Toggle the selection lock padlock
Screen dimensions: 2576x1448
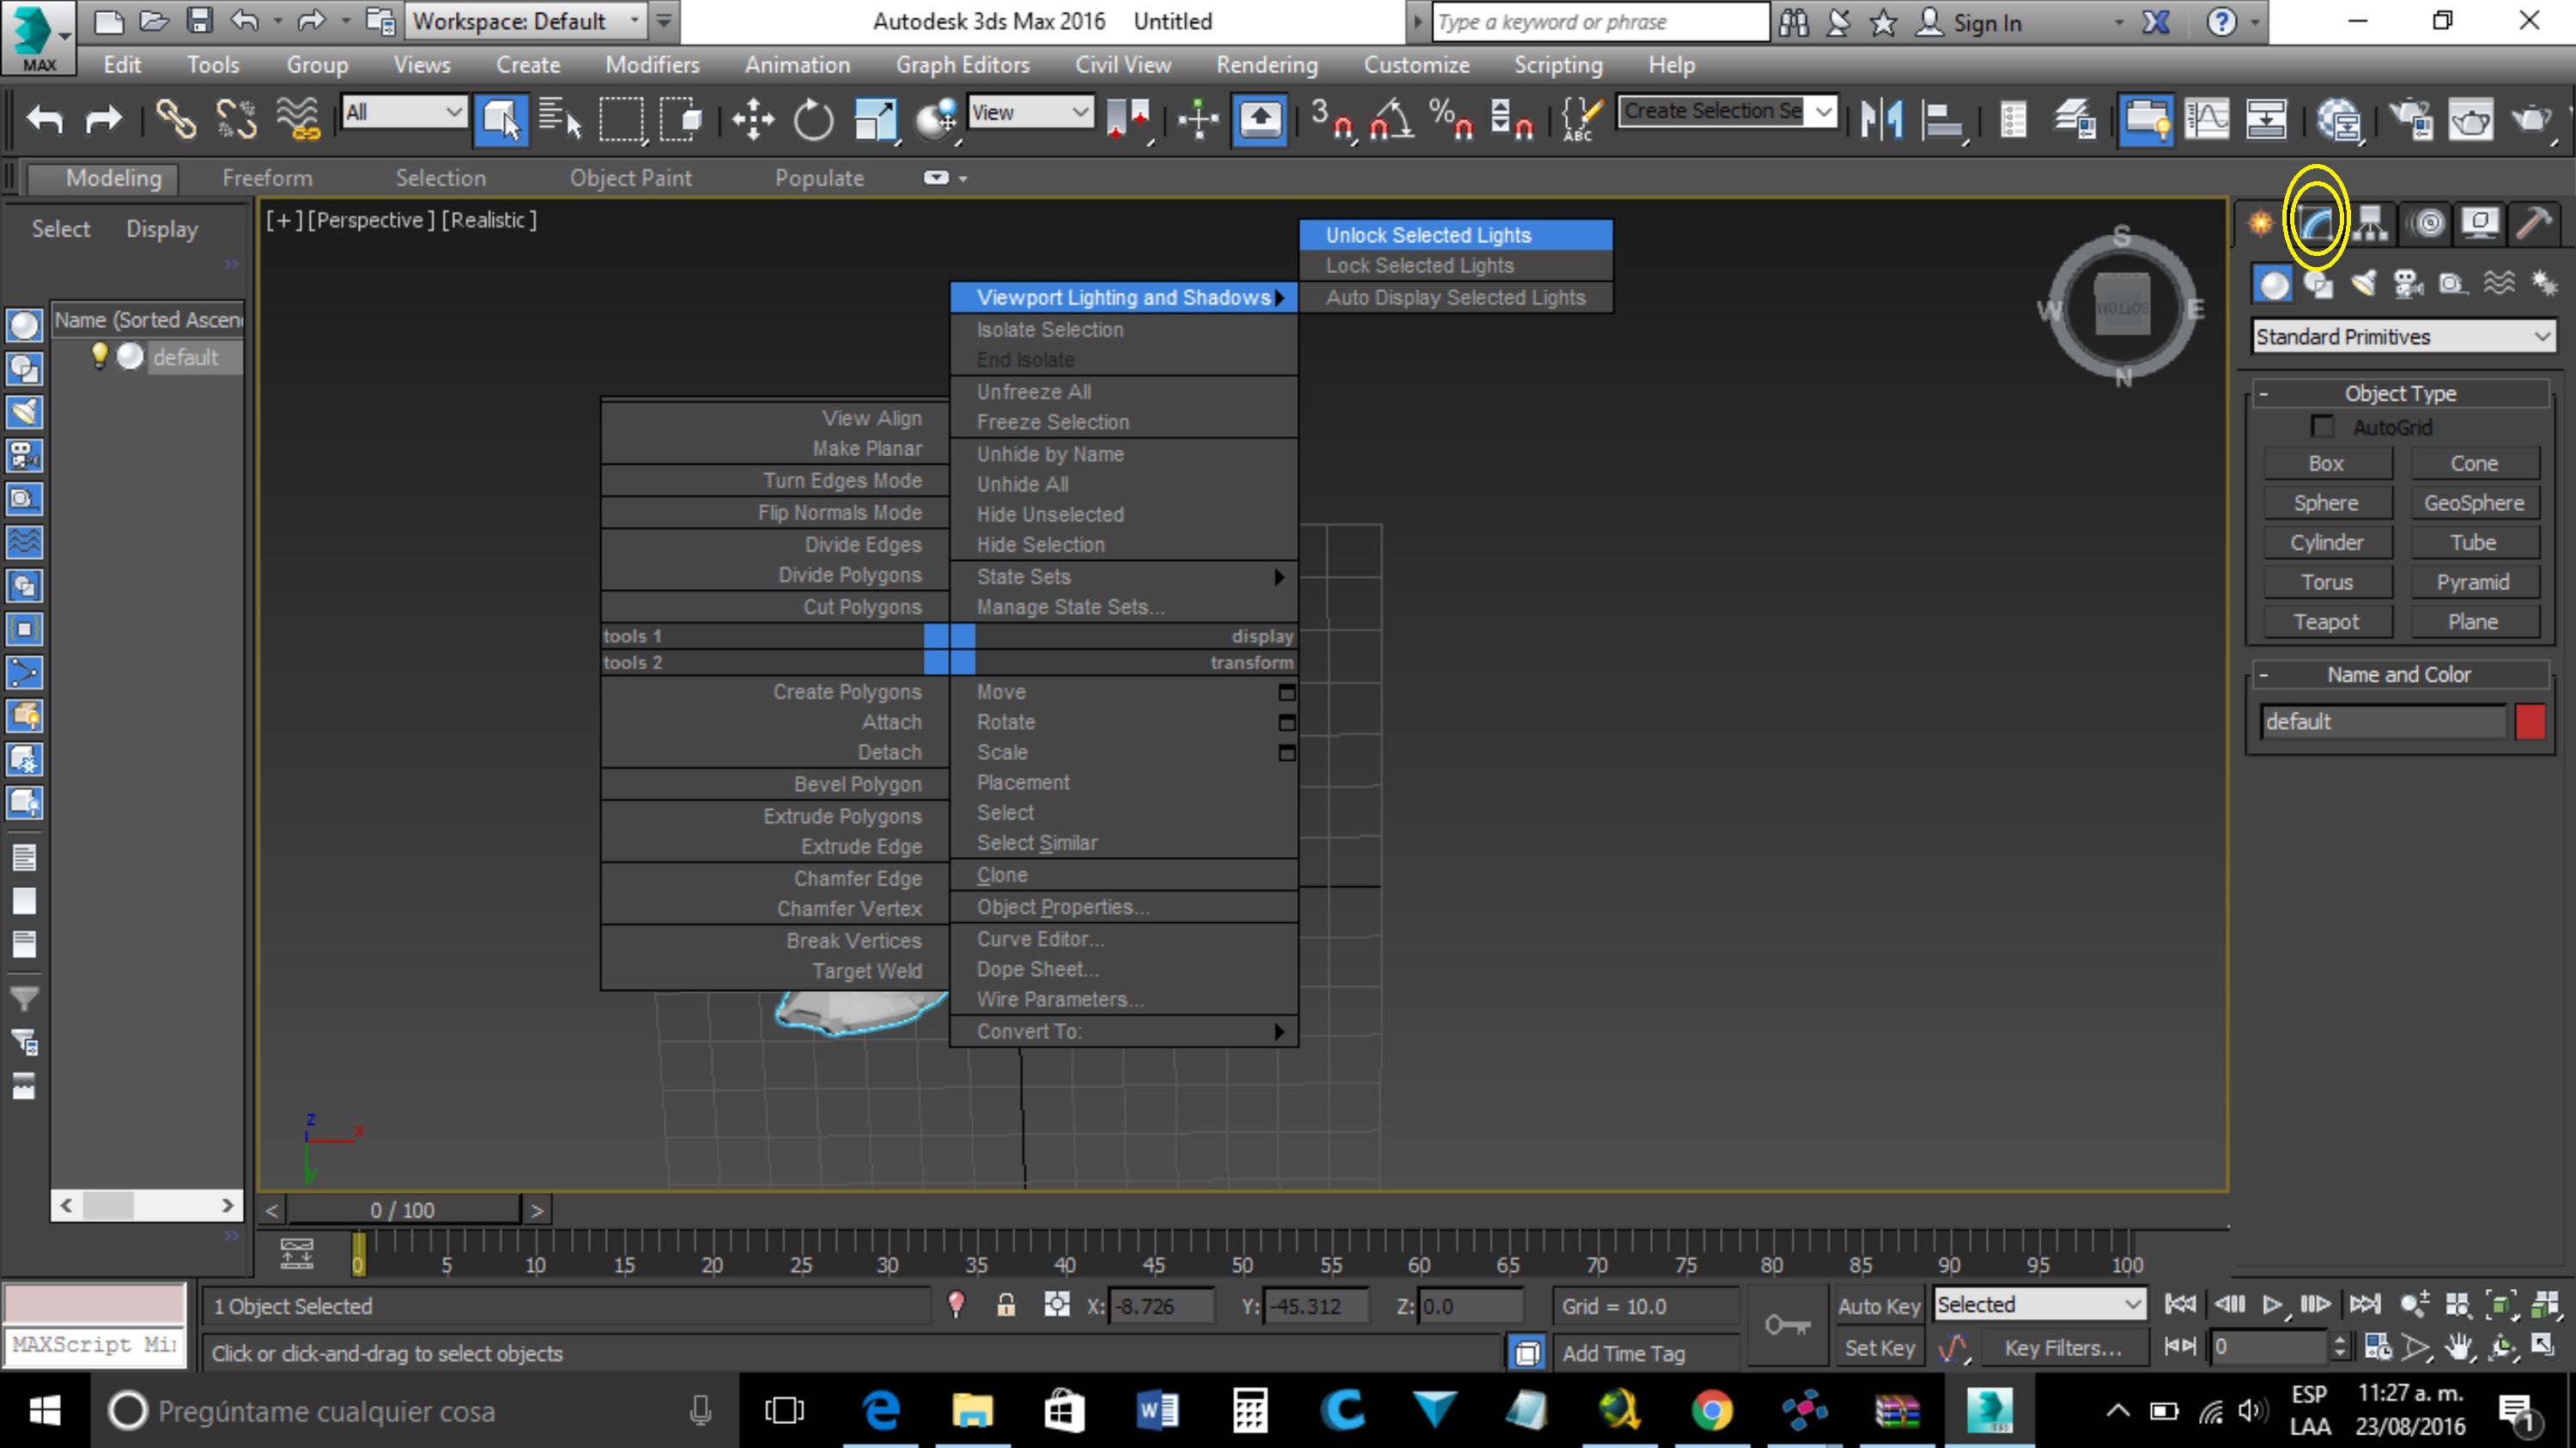[1006, 1305]
